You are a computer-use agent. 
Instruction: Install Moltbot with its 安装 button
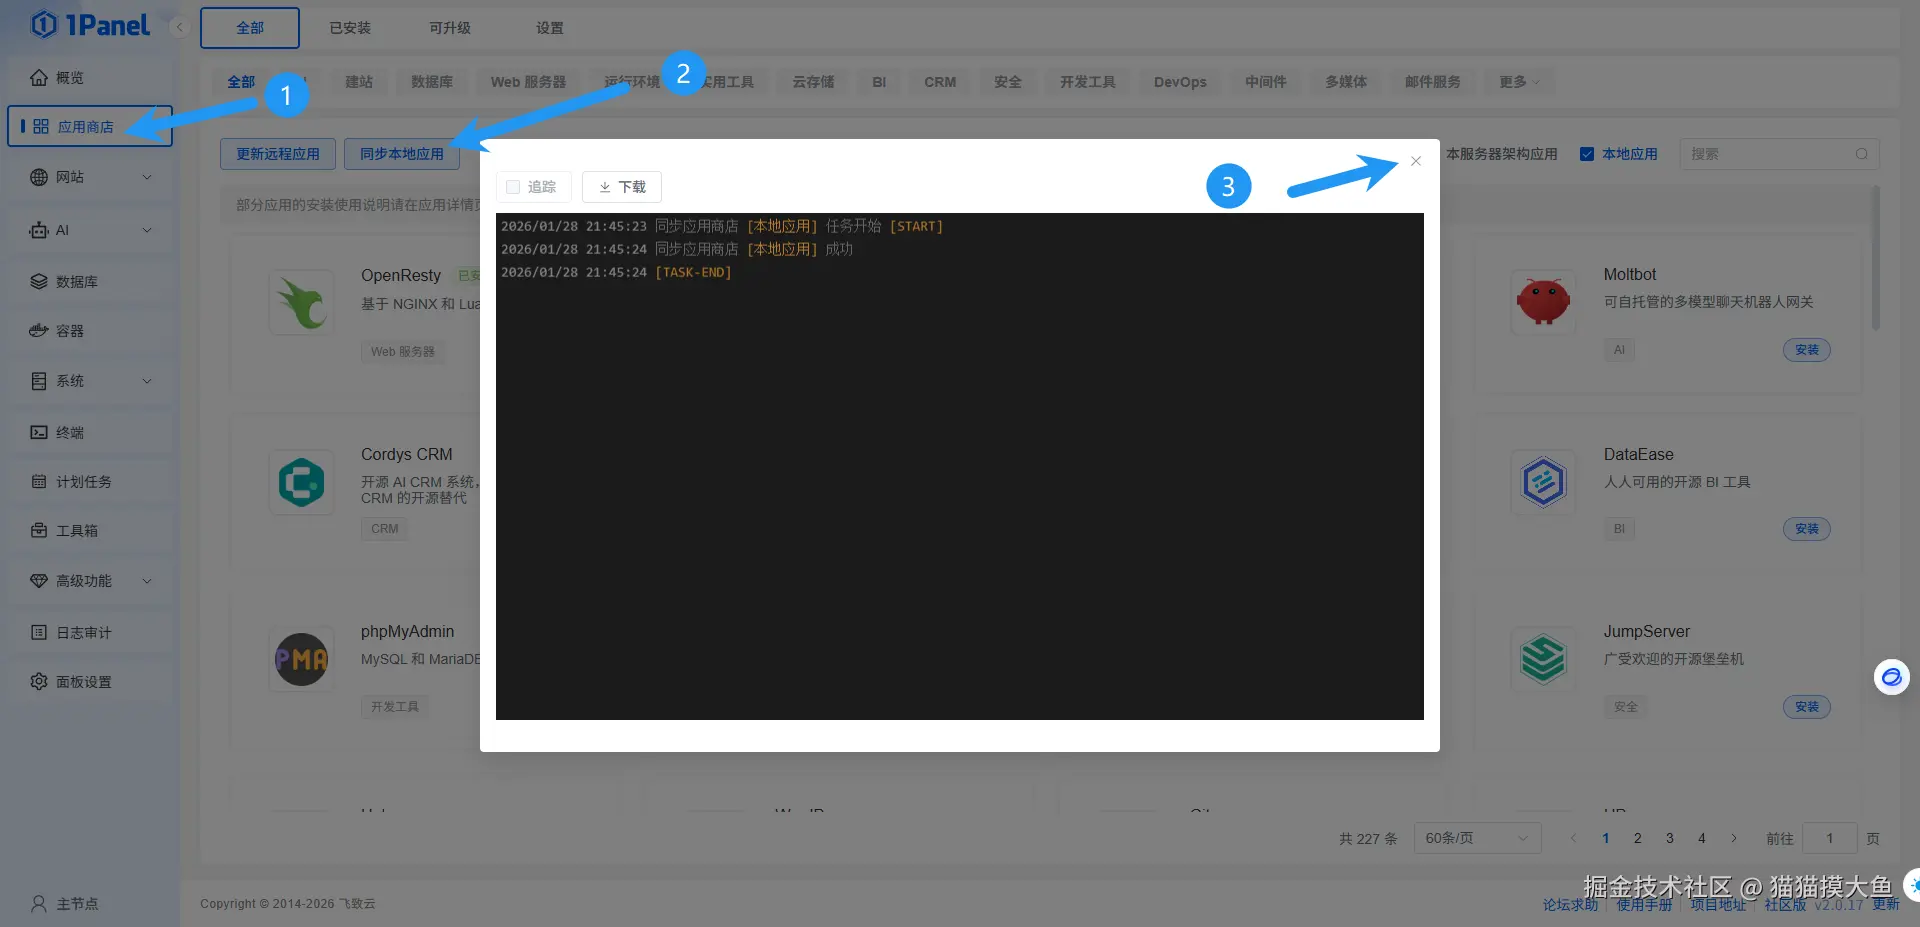point(1807,350)
